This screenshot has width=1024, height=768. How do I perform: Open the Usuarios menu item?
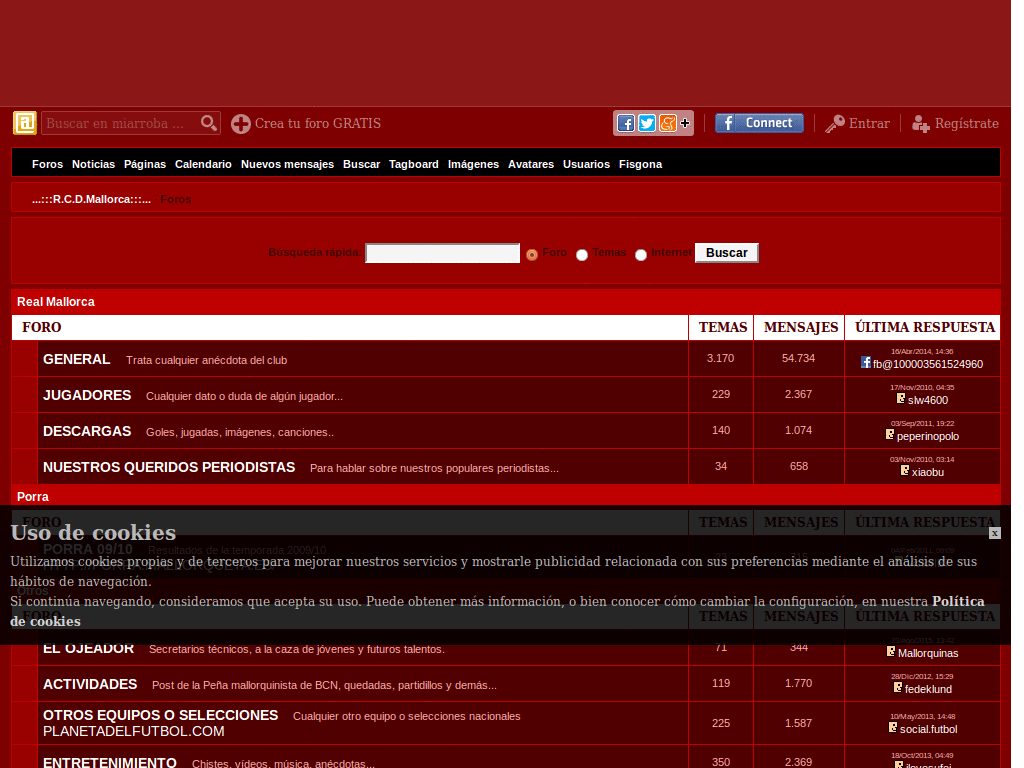point(586,164)
